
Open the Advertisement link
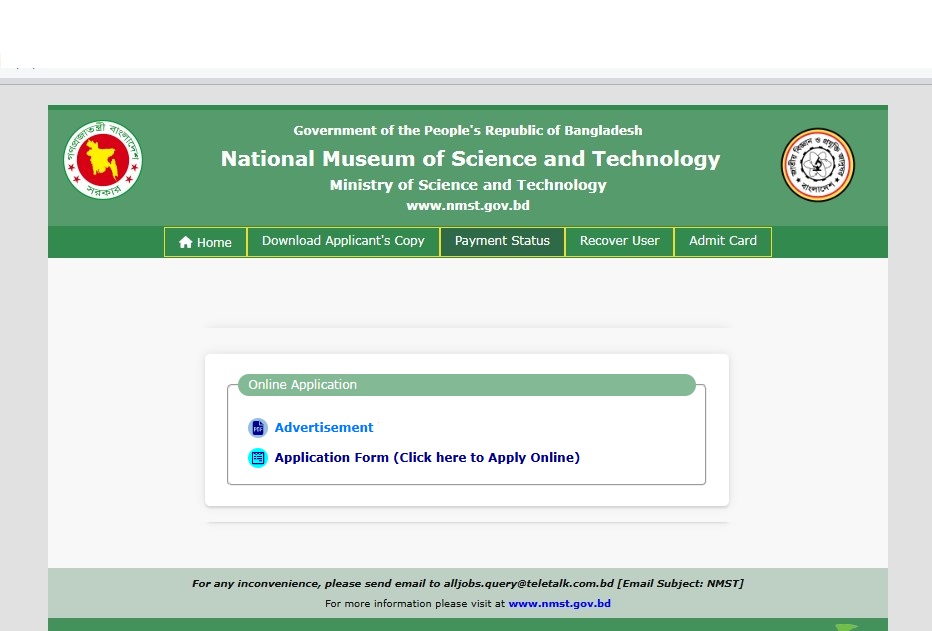click(x=324, y=428)
